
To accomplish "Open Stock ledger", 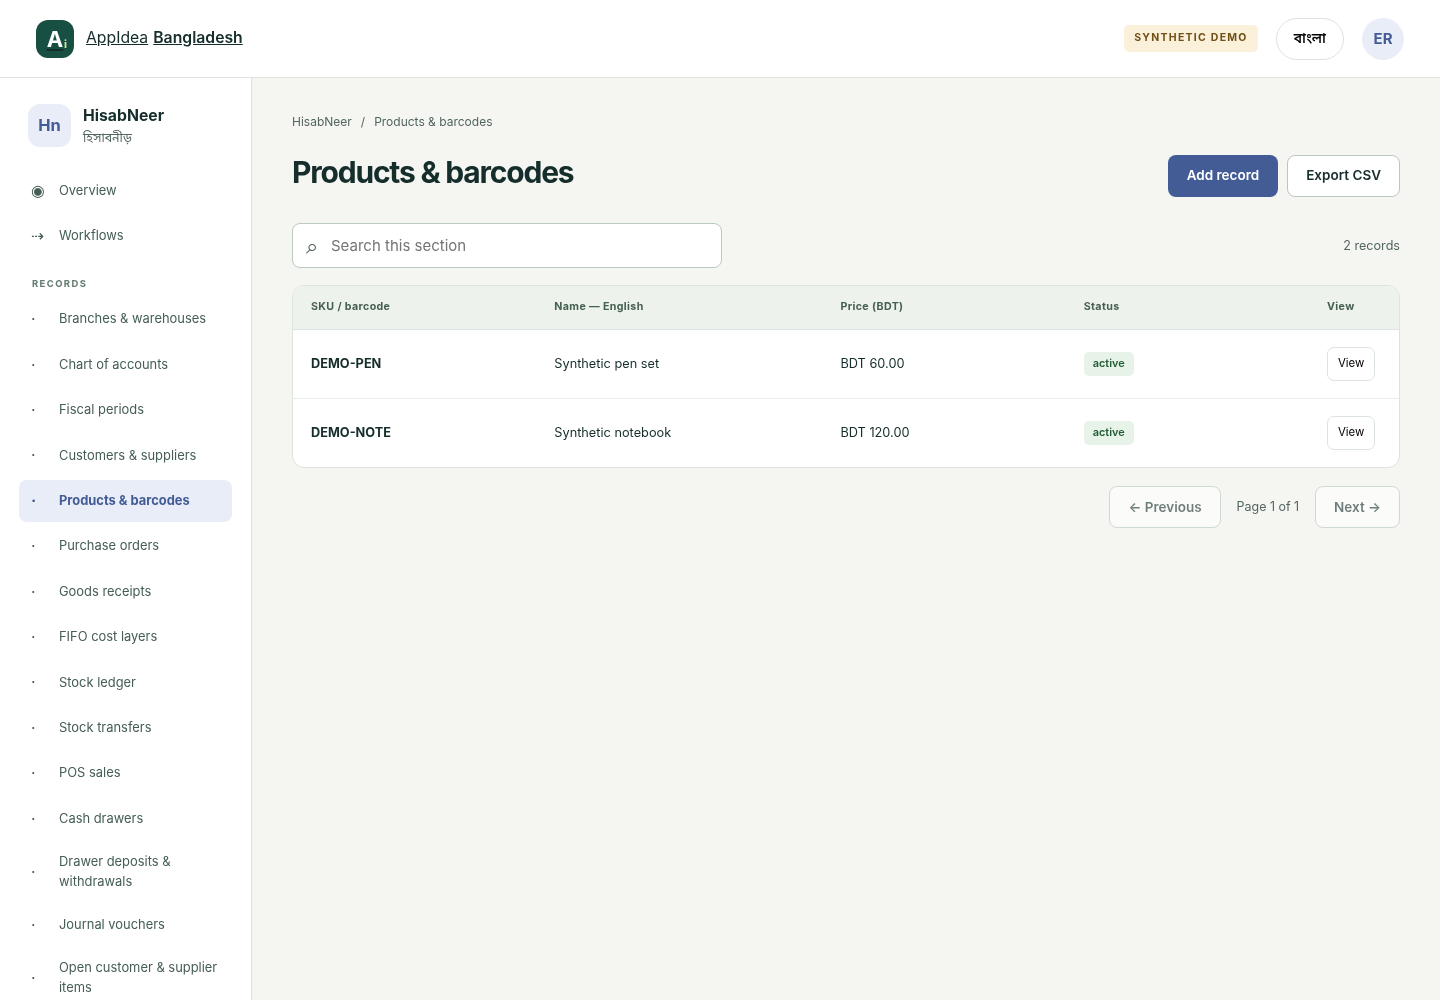I will click(125, 682).
